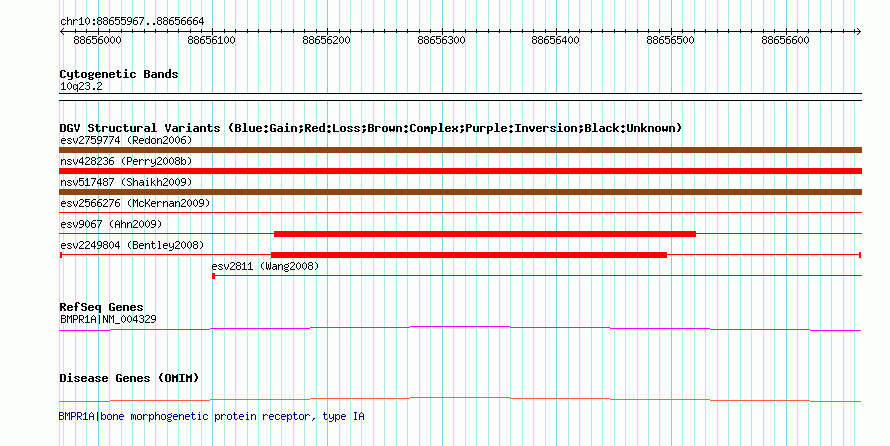Screen dimensions: 890x446
Task: Click the ruler's left arrow end
Action: point(62,32)
